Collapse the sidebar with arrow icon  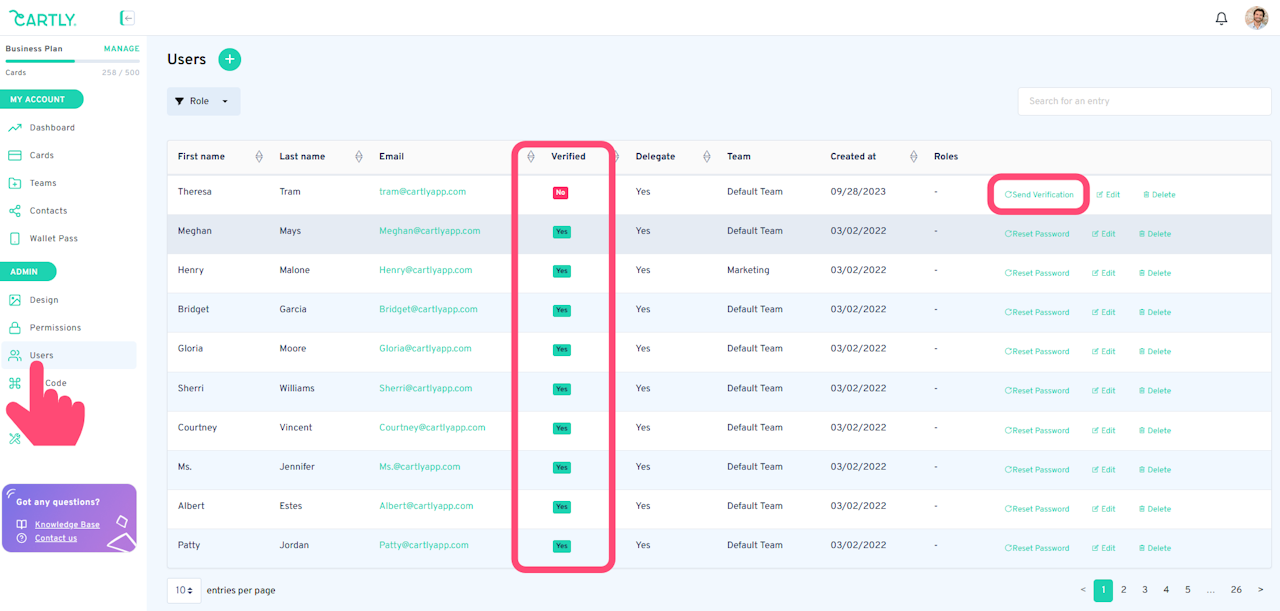click(127, 18)
